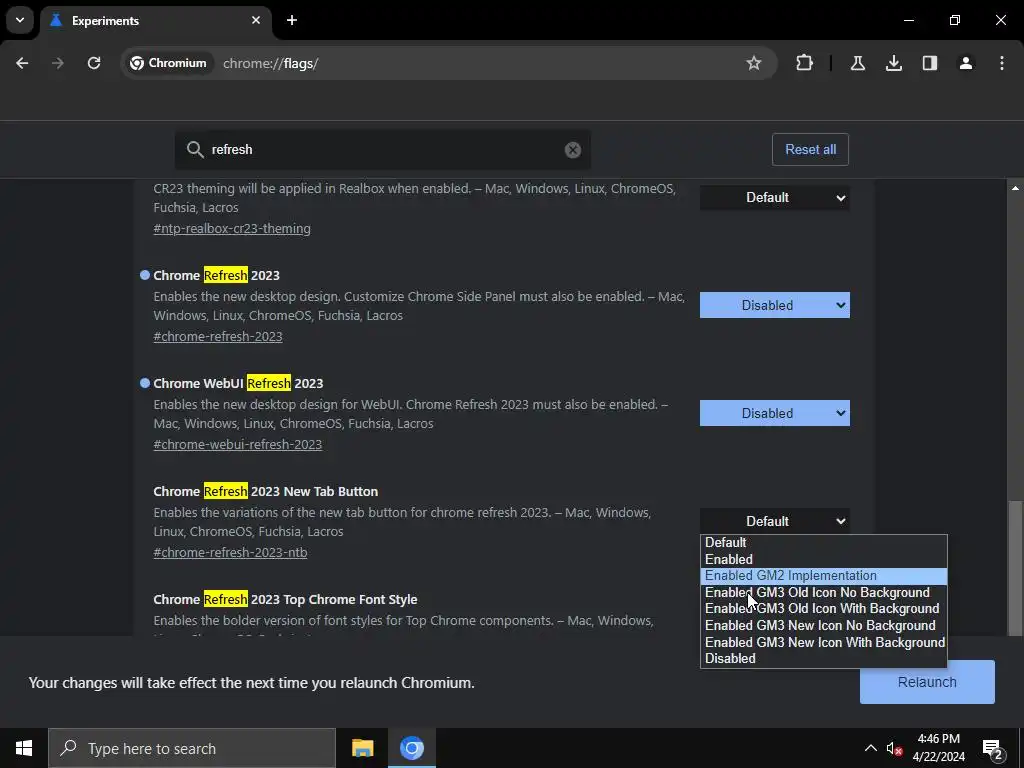Open Chrome WebUI Refresh 2023 Disabled dropdown
The width and height of the screenshot is (1024, 768).
pos(775,413)
